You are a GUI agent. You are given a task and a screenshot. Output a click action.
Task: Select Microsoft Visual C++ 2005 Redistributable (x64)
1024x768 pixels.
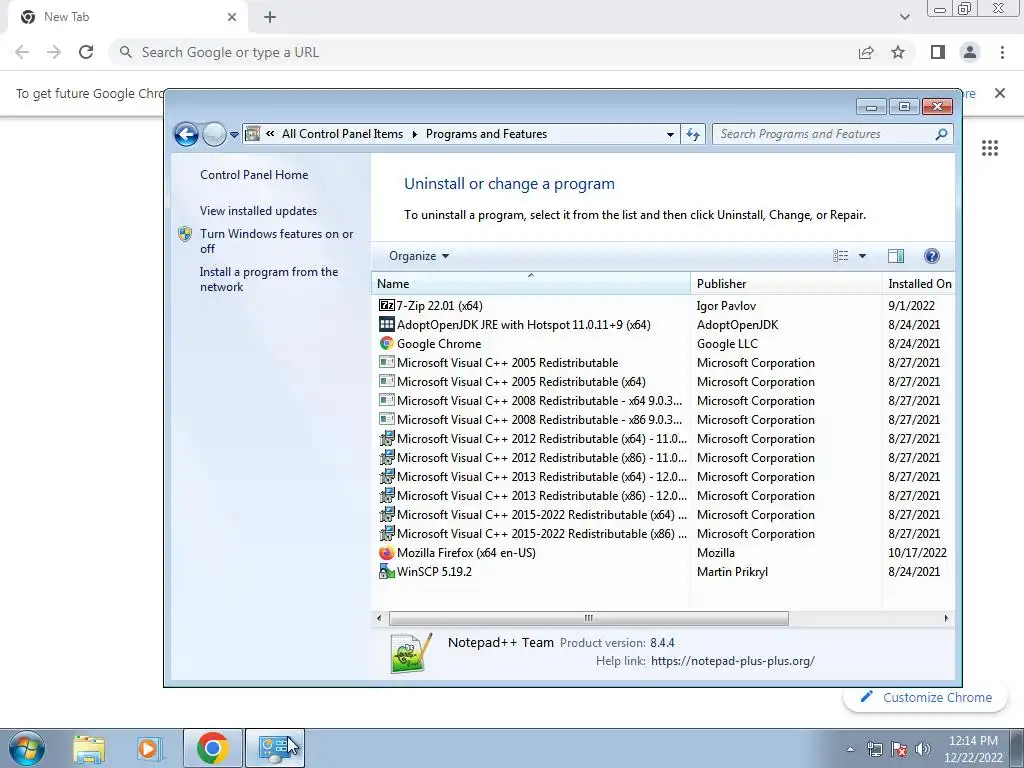click(662, 381)
